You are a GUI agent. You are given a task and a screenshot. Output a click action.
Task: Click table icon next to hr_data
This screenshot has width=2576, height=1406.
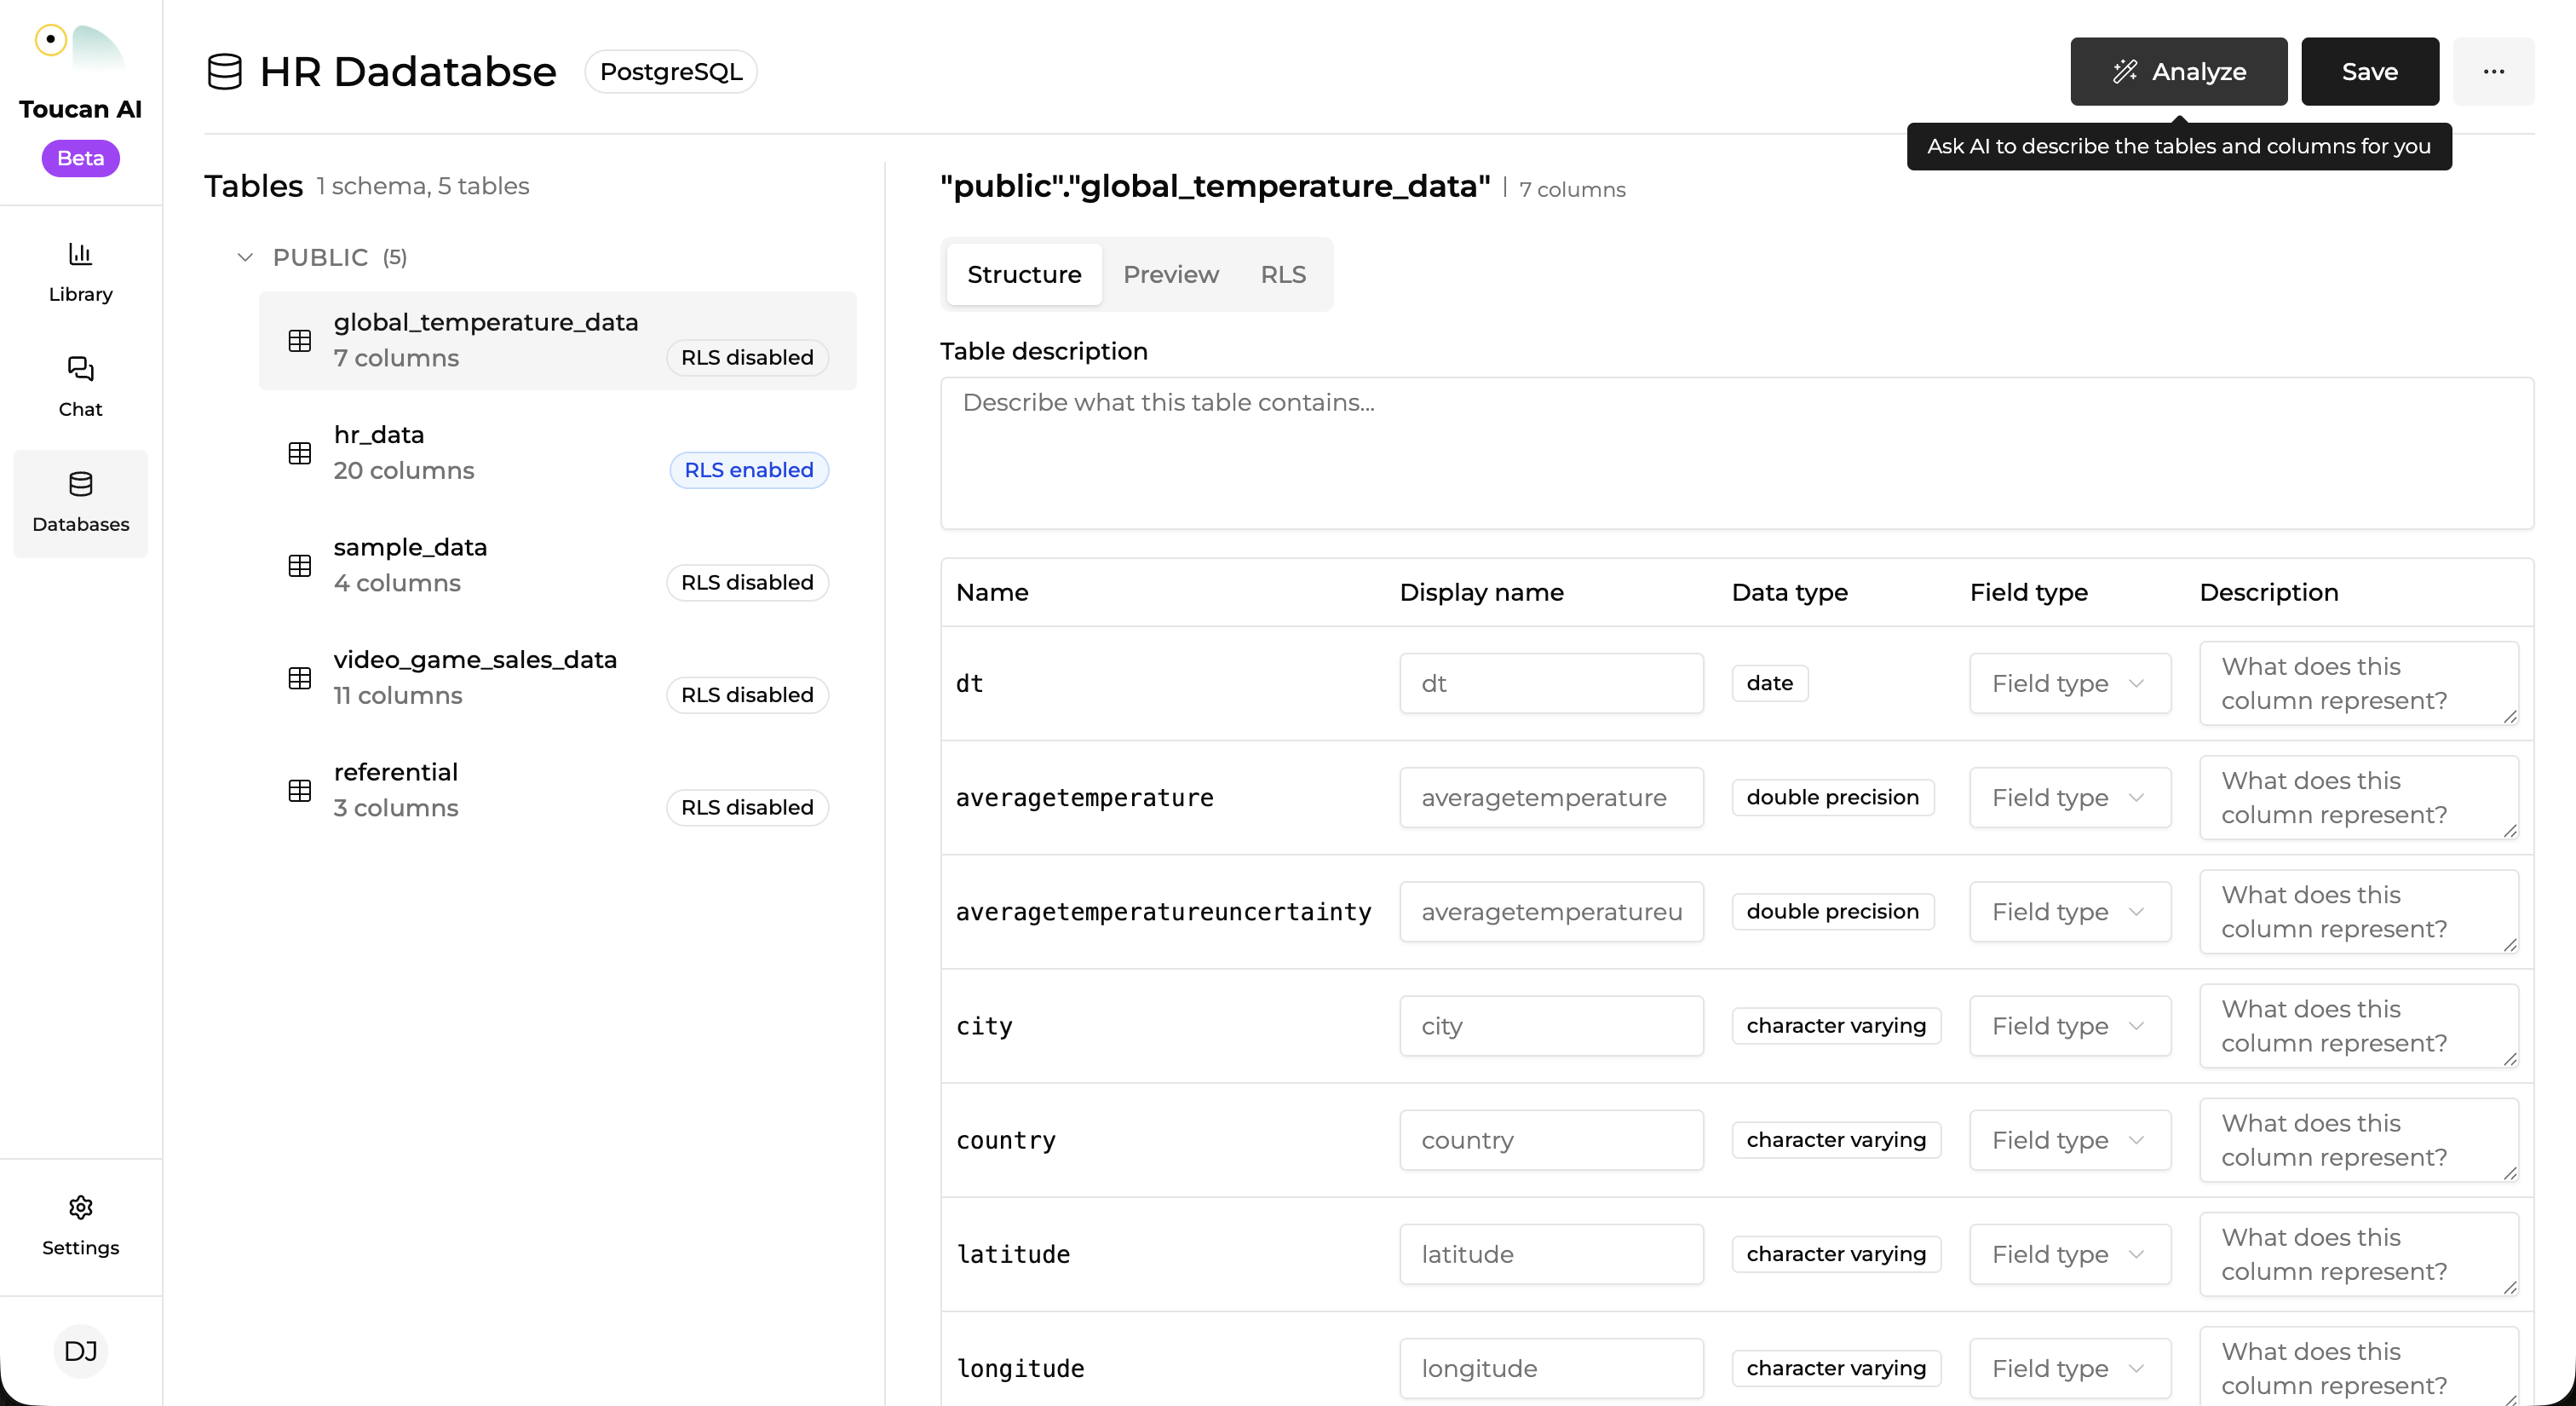[x=300, y=453]
